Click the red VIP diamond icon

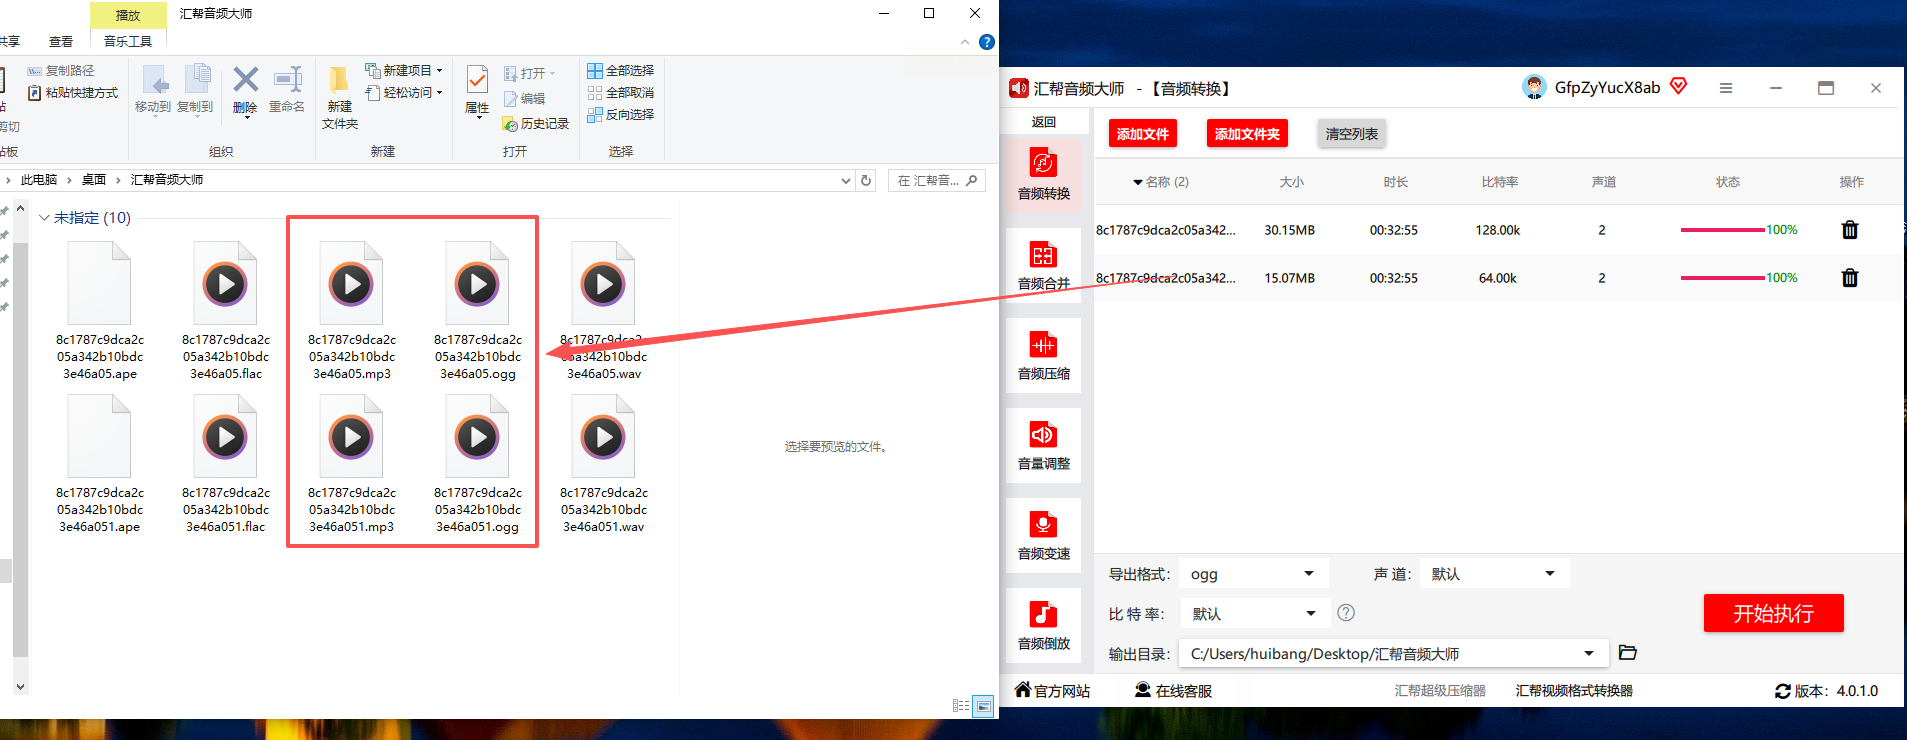(1679, 87)
